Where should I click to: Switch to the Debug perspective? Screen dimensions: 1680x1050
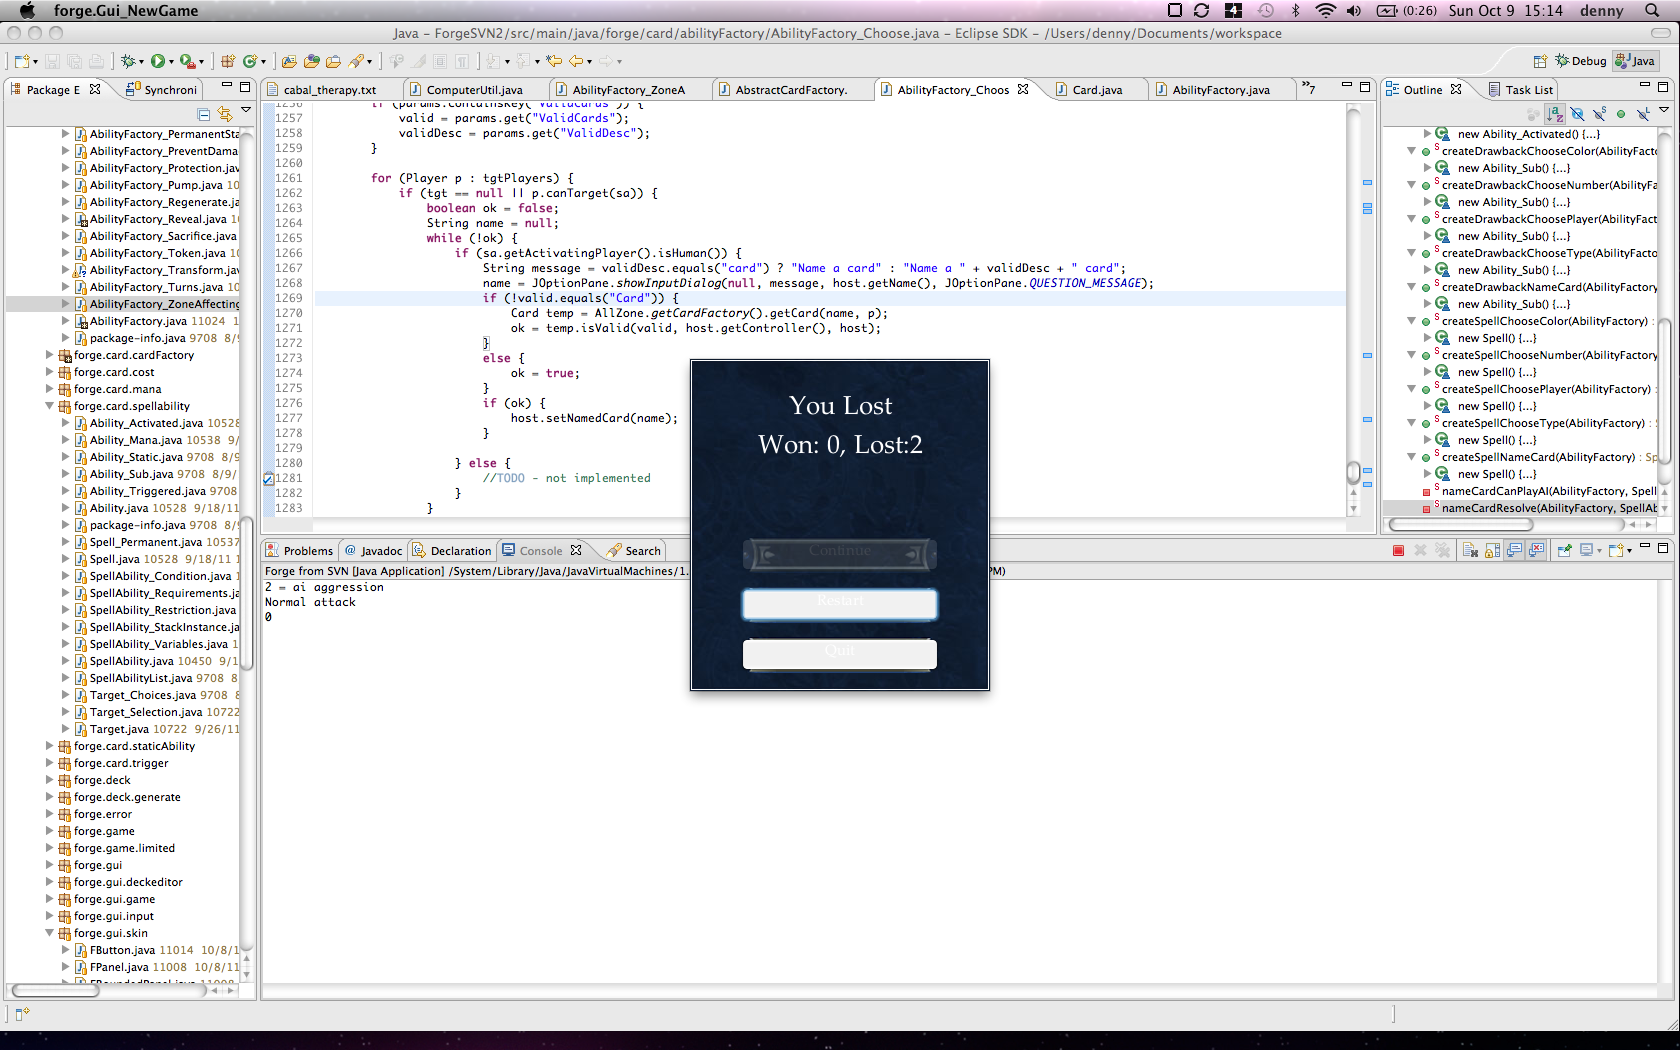coord(1580,61)
